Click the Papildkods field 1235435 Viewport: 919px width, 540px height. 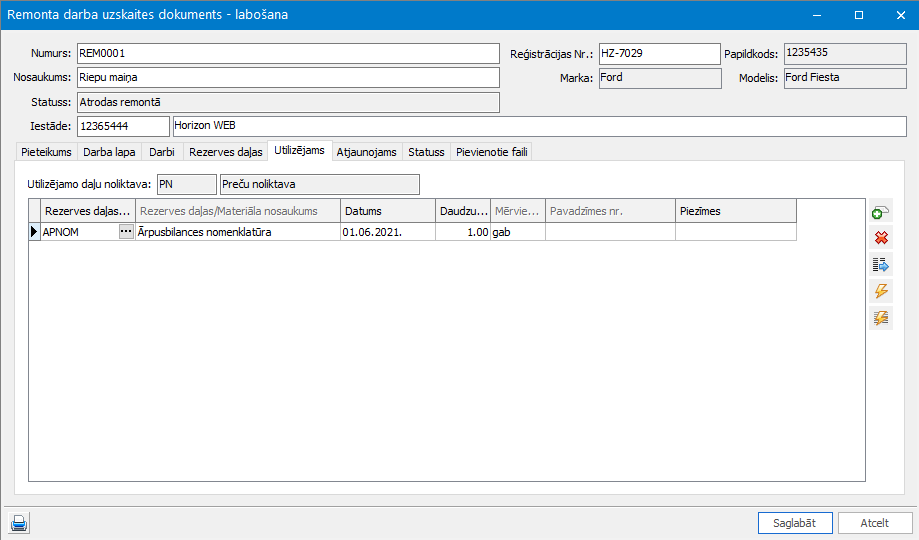point(845,53)
